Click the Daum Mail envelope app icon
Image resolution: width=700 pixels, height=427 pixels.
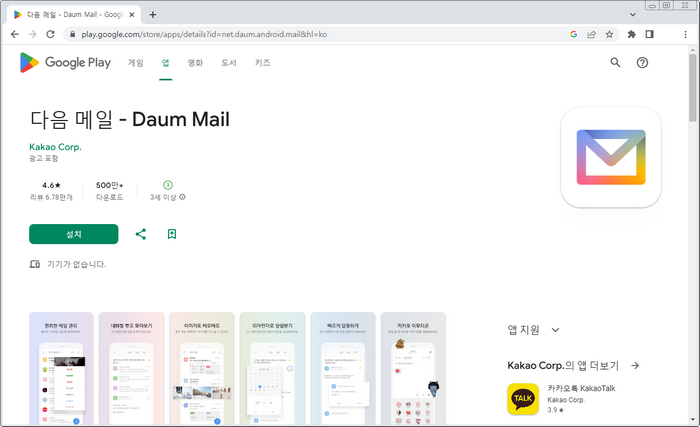[x=611, y=157]
